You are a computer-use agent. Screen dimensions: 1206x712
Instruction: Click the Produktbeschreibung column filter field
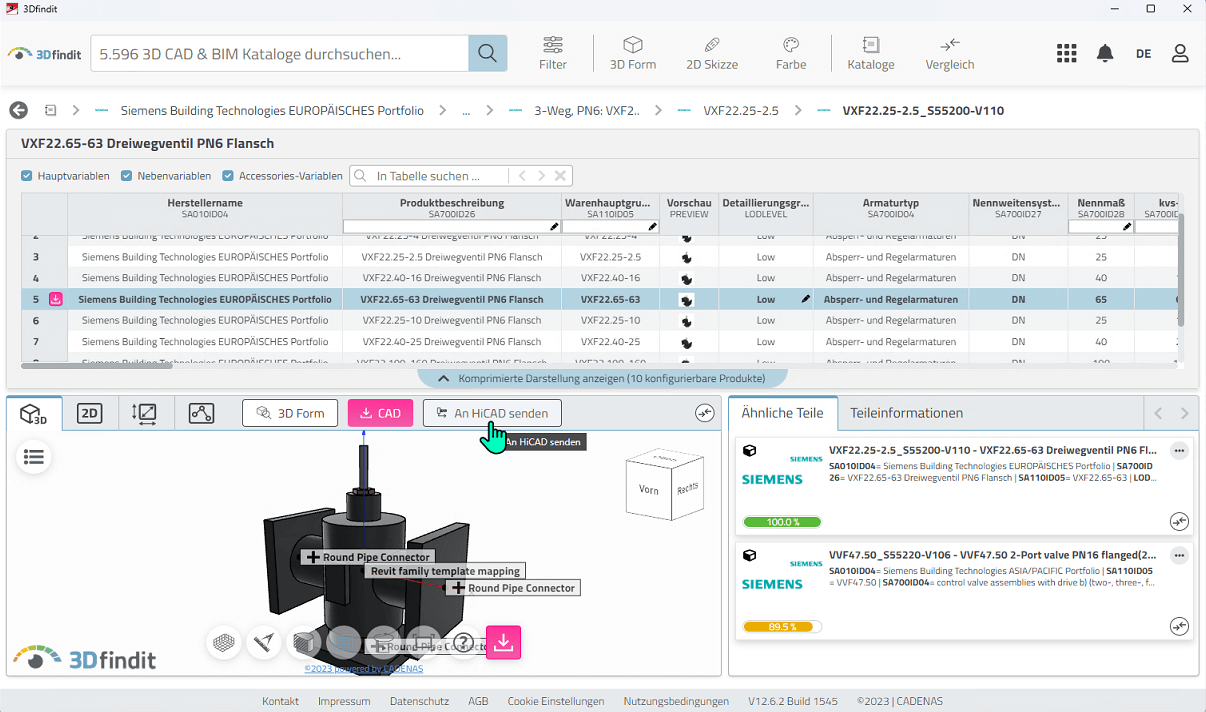[x=451, y=227]
